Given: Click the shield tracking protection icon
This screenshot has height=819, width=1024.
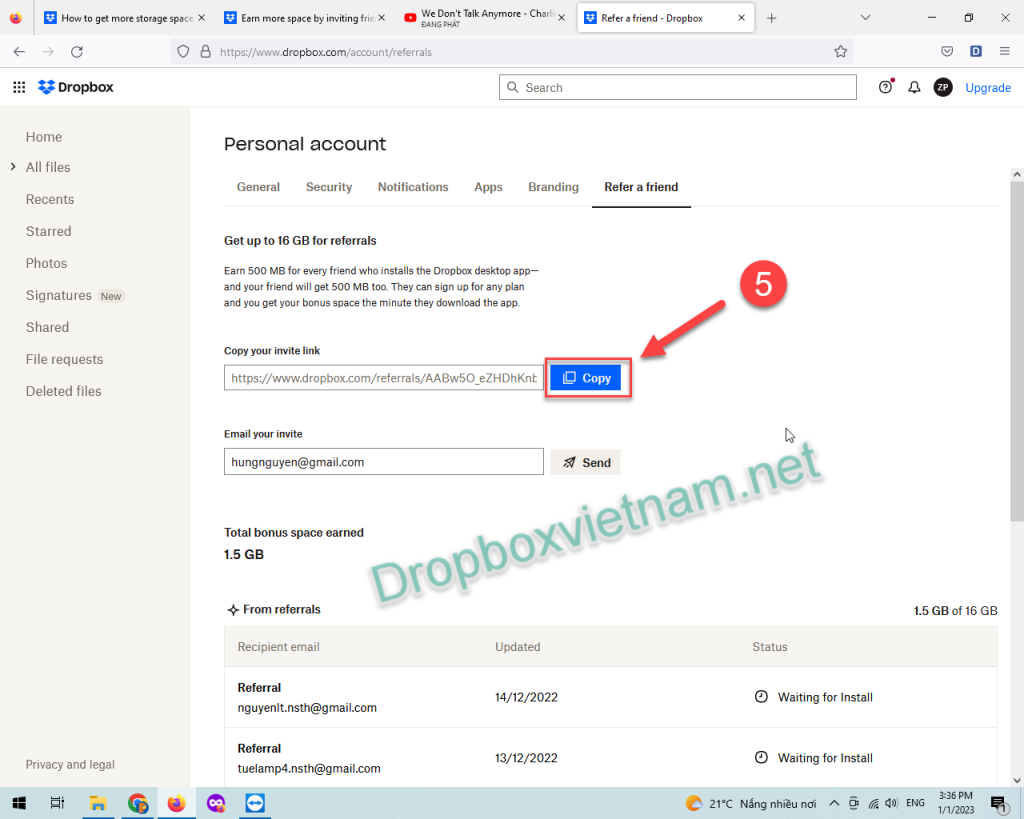Looking at the screenshot, I should (x=183, y=52).
